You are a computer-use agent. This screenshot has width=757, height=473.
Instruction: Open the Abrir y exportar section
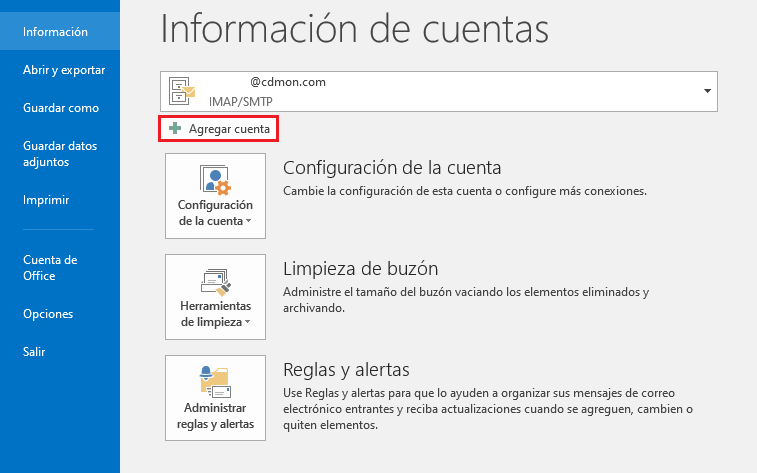click(64, 70)
